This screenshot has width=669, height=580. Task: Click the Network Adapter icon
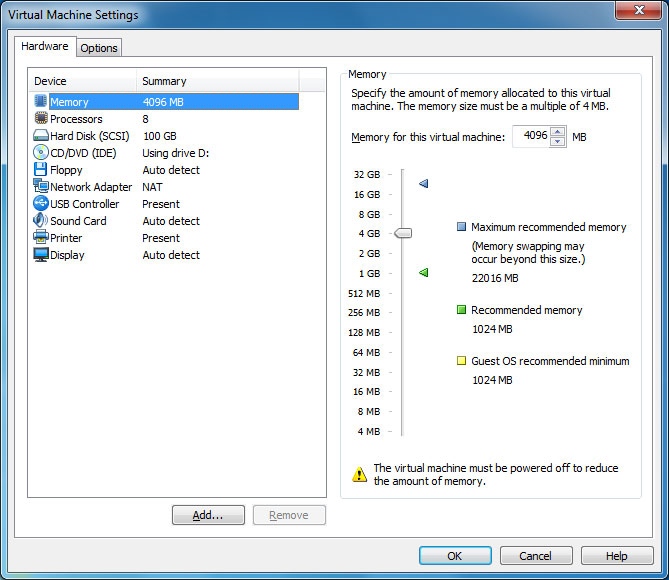(x=41, y=186)
